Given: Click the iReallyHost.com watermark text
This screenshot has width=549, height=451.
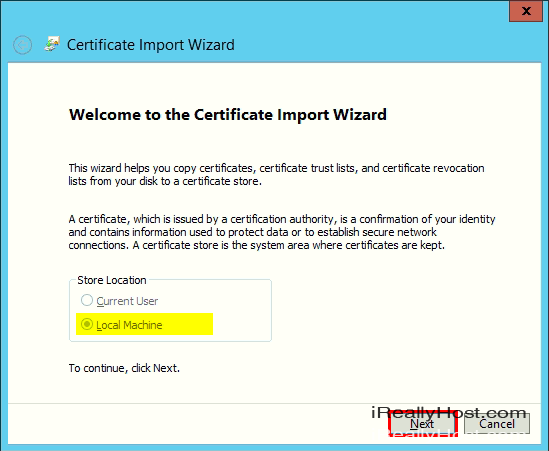Looking at the screenshot, I should pos(449,413).
